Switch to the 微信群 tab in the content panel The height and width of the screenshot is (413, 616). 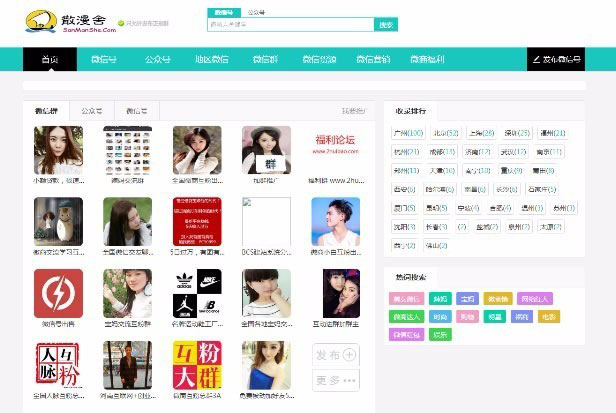[x=46, y=111]
